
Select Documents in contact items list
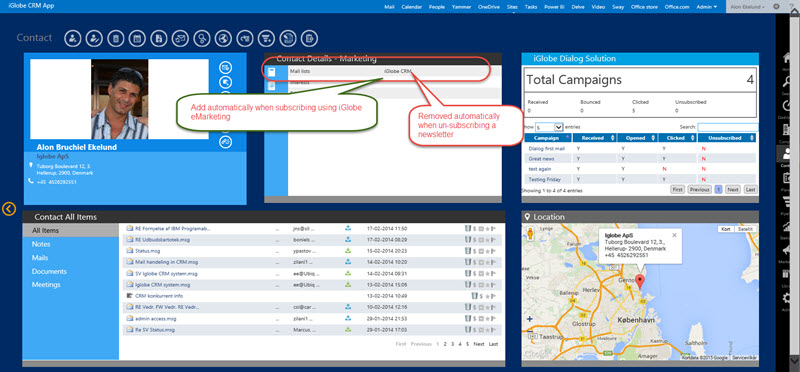click(x=49, y=271)
